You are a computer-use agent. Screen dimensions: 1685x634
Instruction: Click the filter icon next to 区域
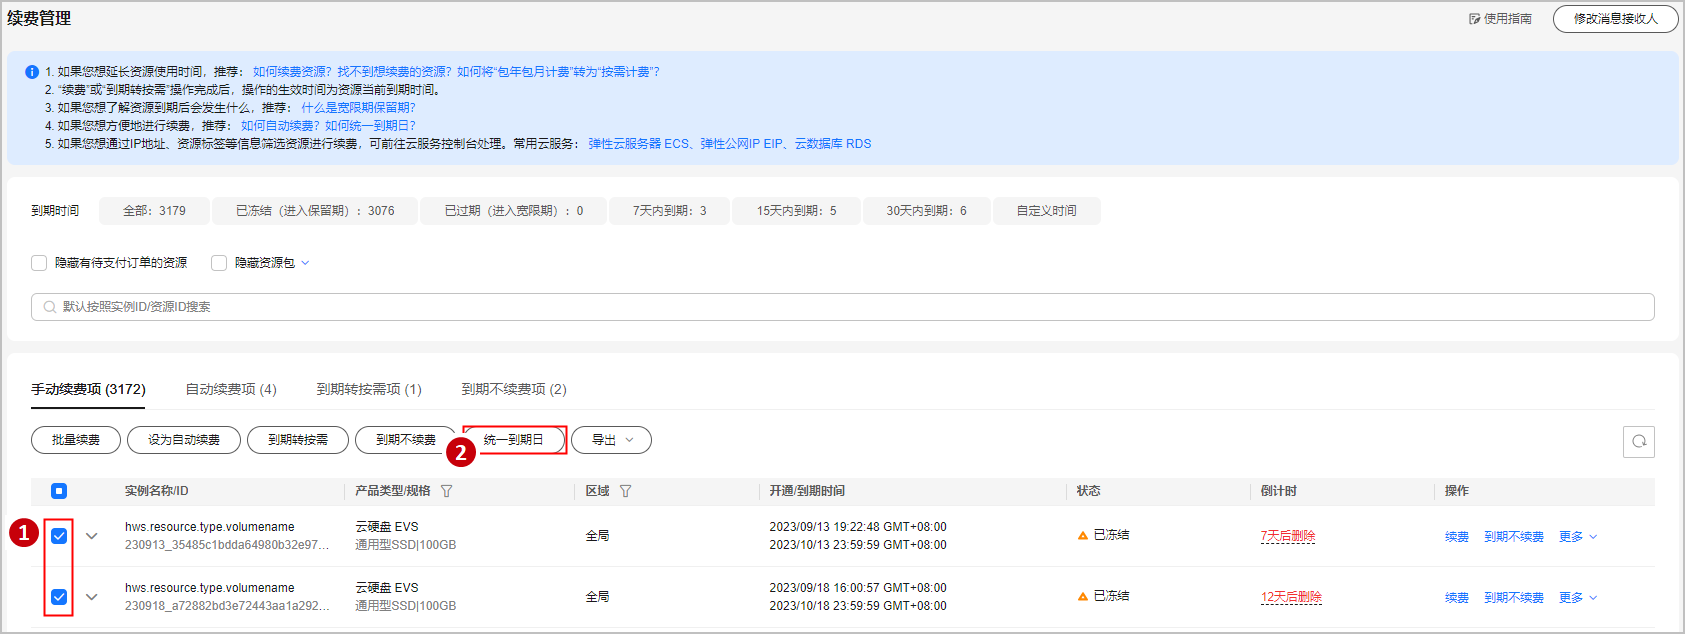coord(625,491)
